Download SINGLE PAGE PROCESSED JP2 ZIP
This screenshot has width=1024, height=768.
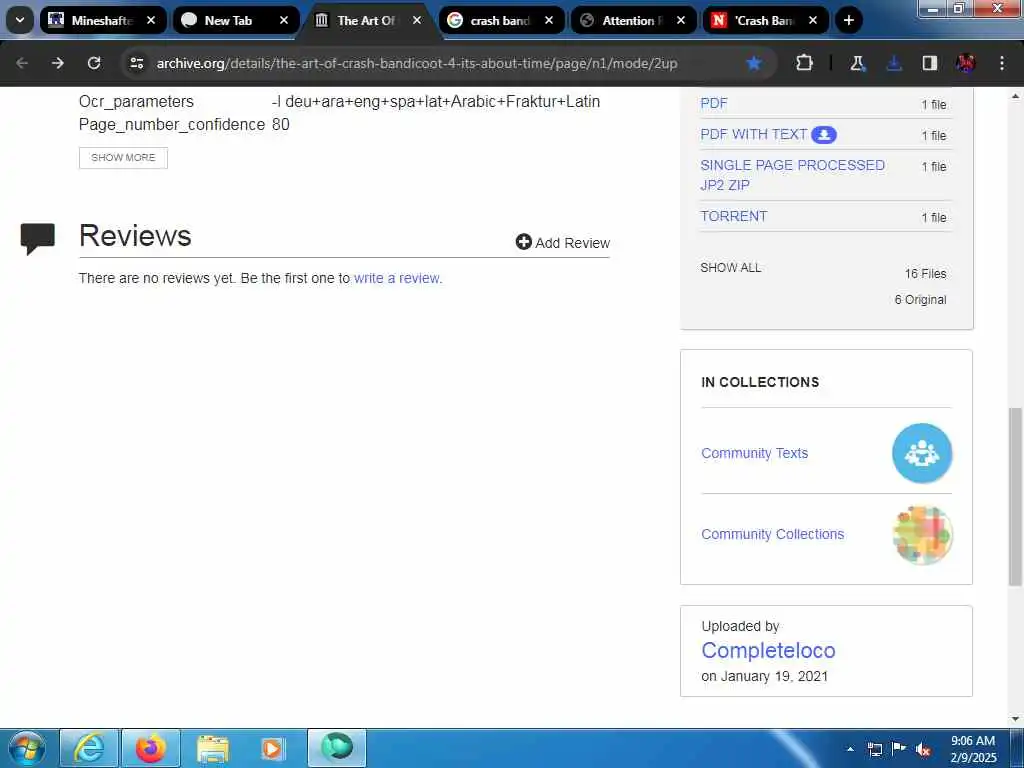tap(792, 175)
